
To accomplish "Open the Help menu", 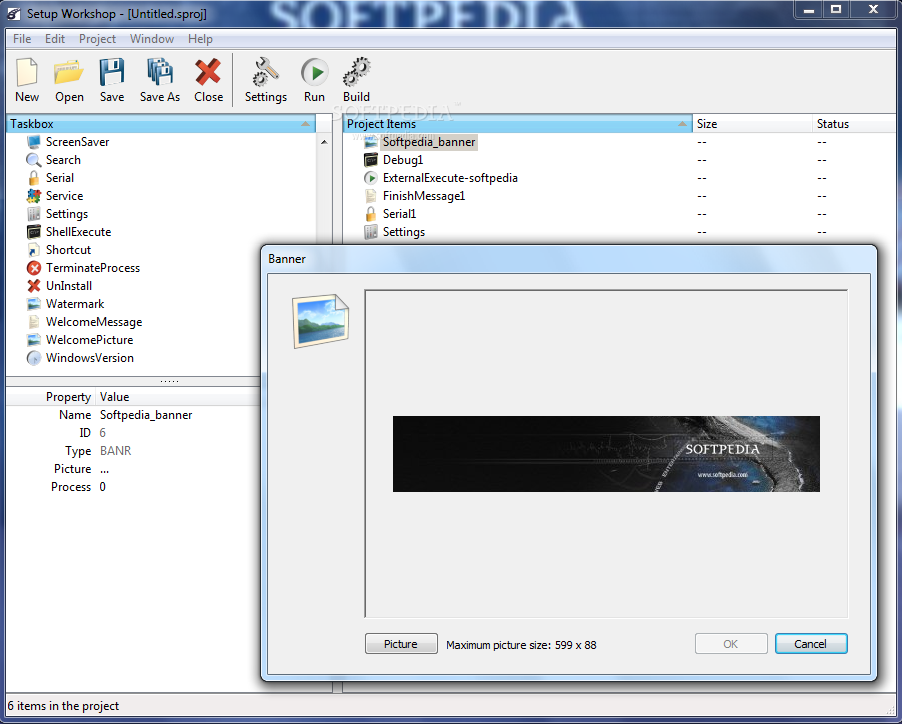I will [x=200, y=39].
